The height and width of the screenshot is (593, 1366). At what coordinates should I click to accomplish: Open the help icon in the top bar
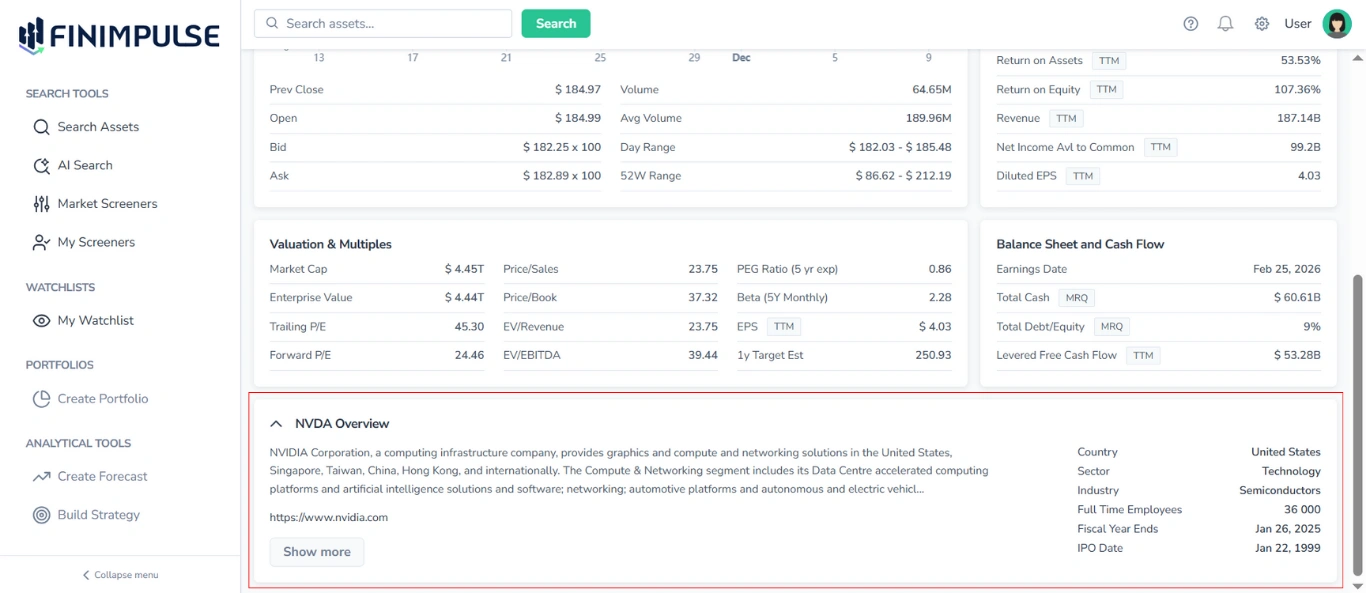pos(1190,23)
